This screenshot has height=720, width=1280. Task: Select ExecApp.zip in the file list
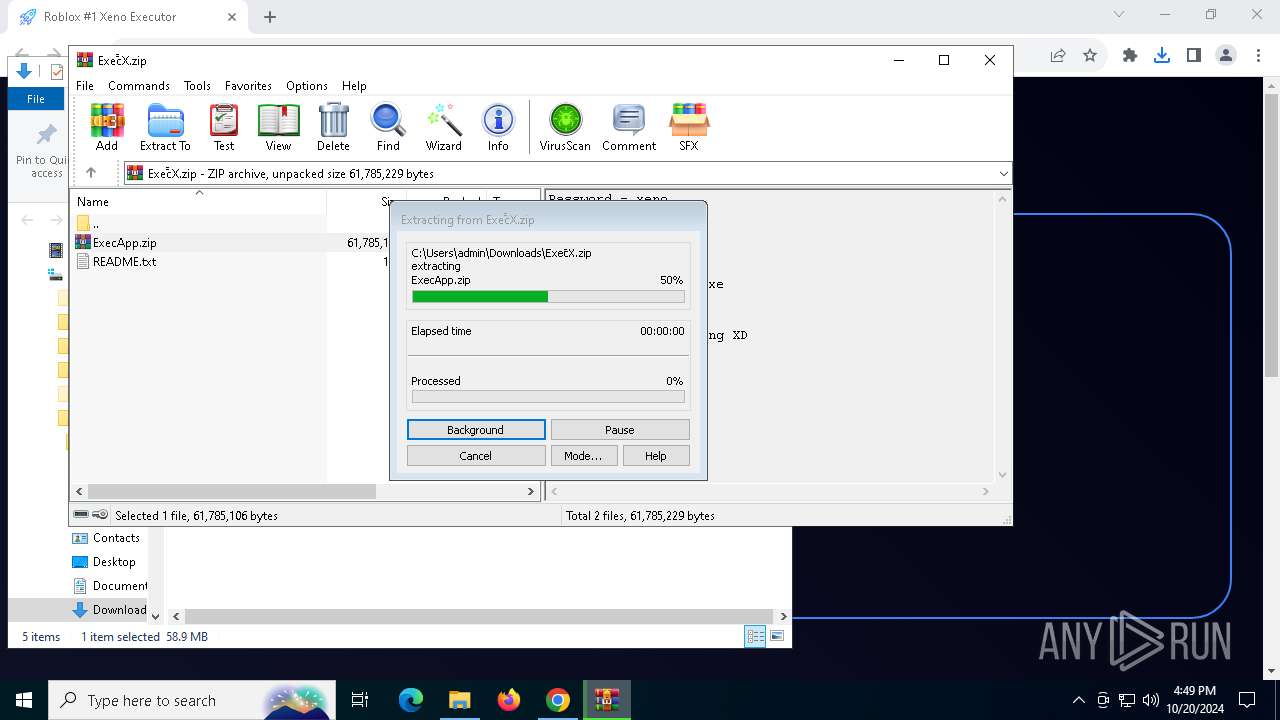coord(124,243)
